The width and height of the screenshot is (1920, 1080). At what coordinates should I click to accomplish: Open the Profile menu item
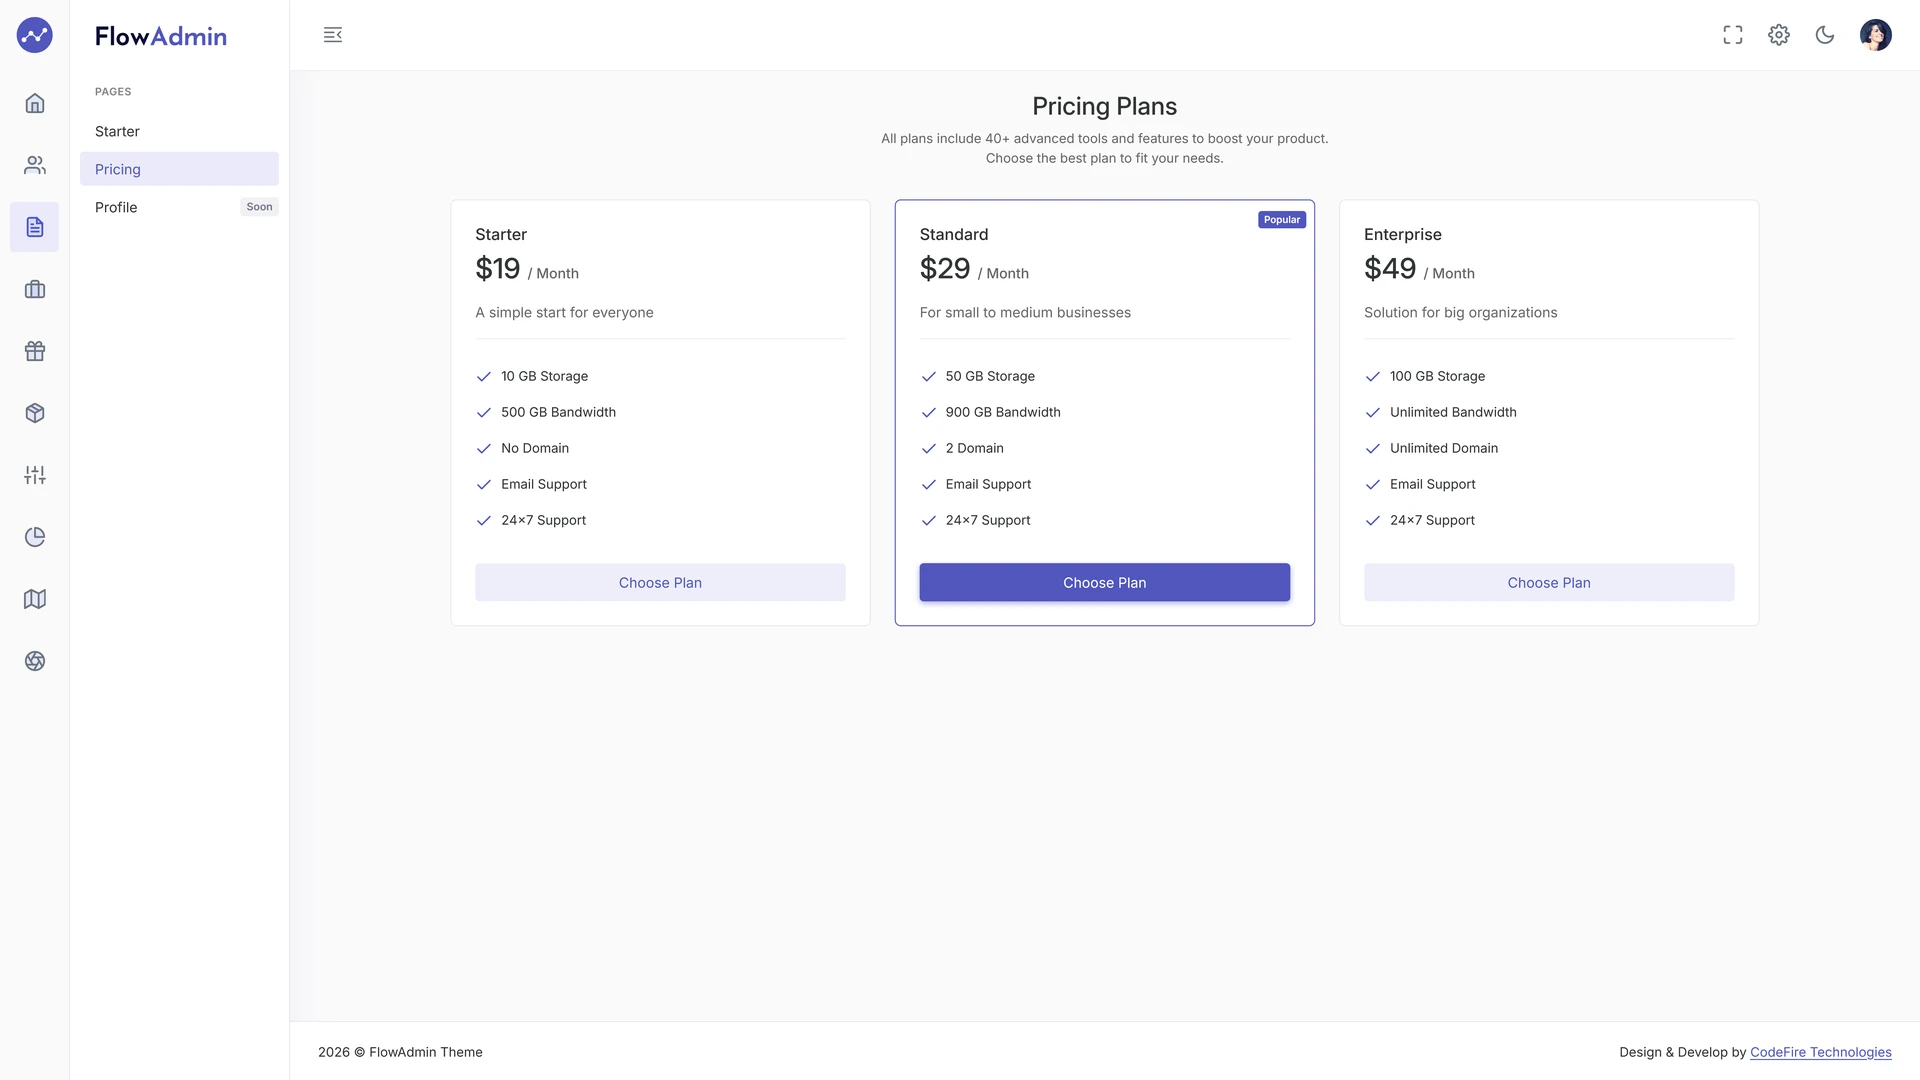tap(179, 207)
